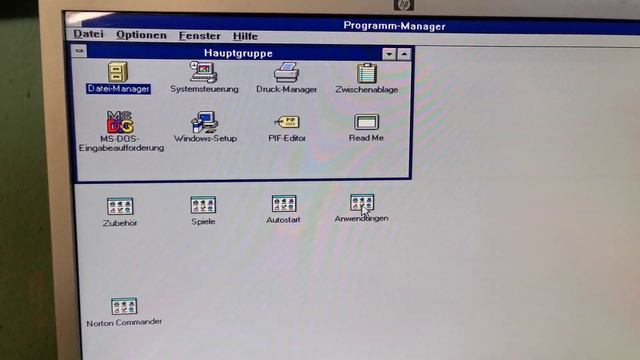Select the Anwendungen program group icon
Screen dimensions: 640x360
pyautogui.click(x=362, y=202)
